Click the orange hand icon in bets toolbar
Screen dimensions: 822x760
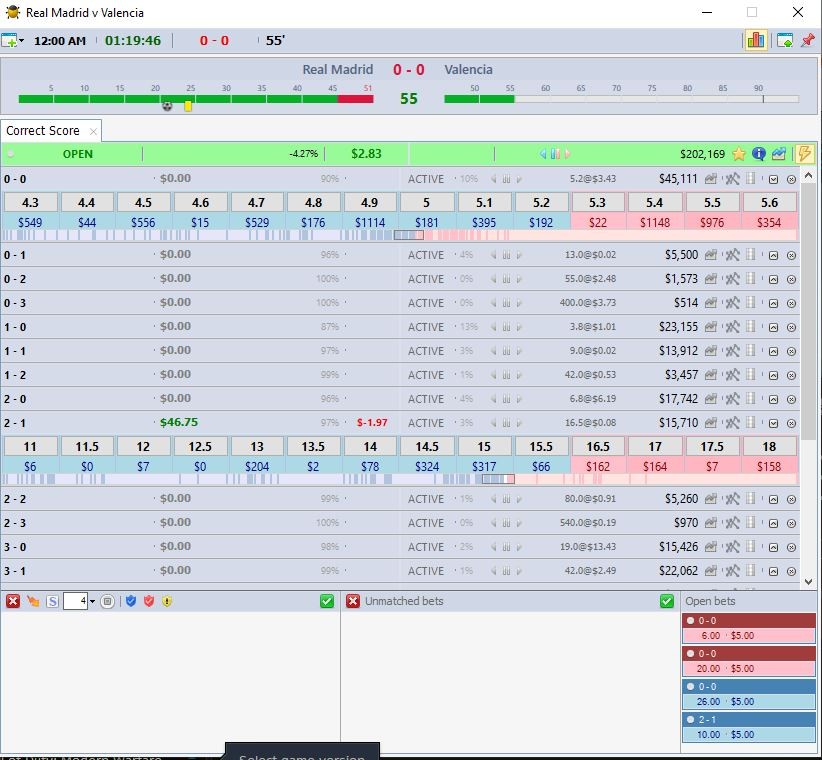(x=33, y=601)
